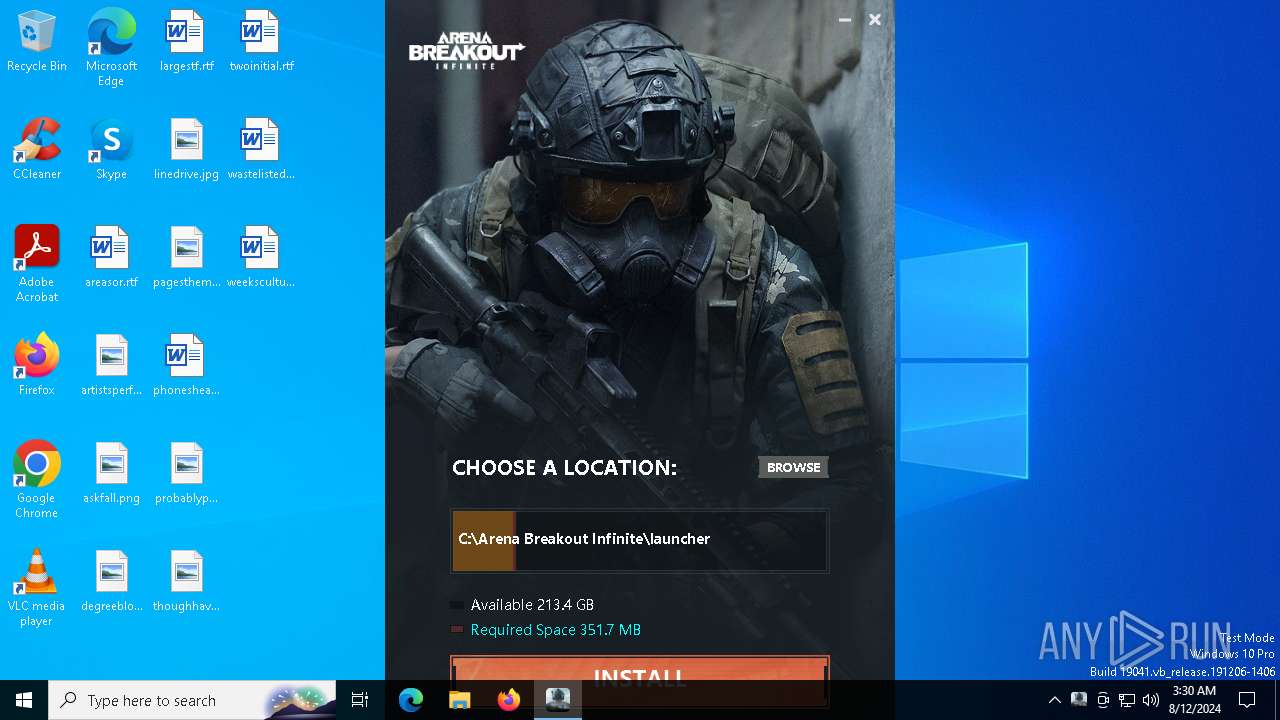Click 'CHOOSE A LOCATION:' heading
The width and height of the screenshot is (1280, 720).
[564, 468]
